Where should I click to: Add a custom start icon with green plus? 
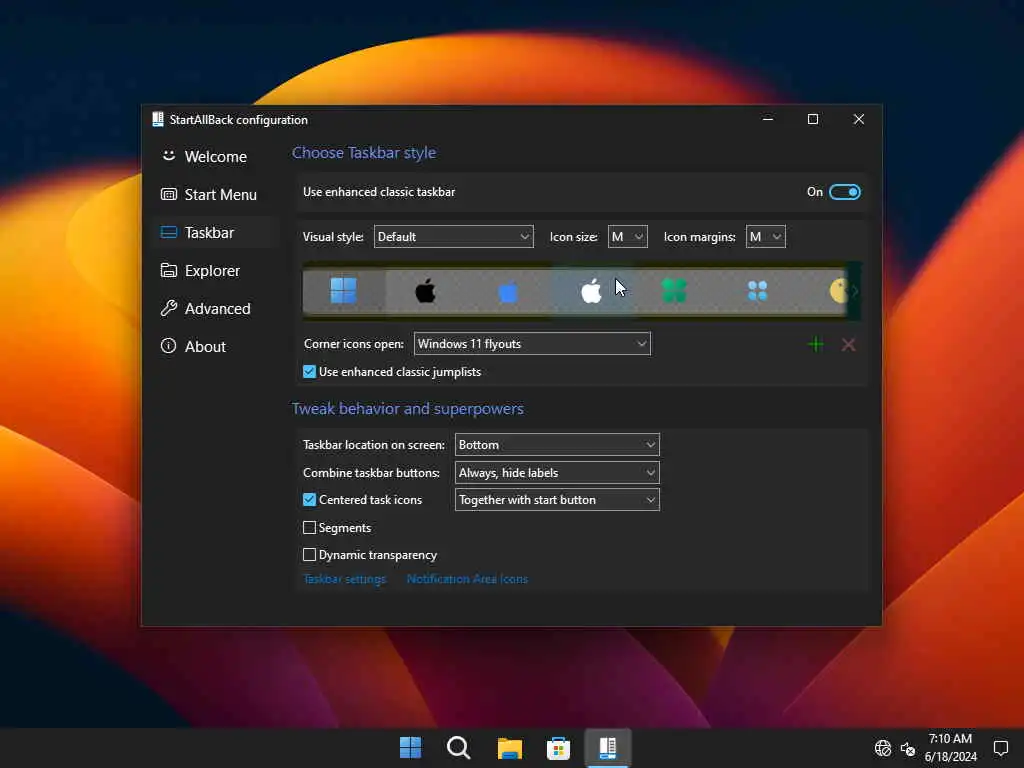coord(816,344)
